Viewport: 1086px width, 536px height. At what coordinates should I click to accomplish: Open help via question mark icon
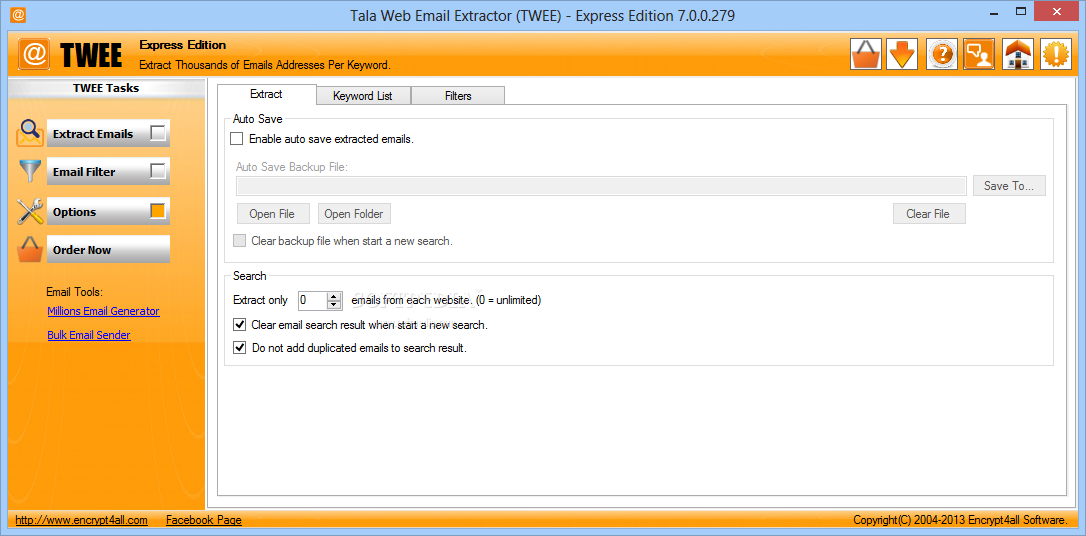tap(941, 54)
